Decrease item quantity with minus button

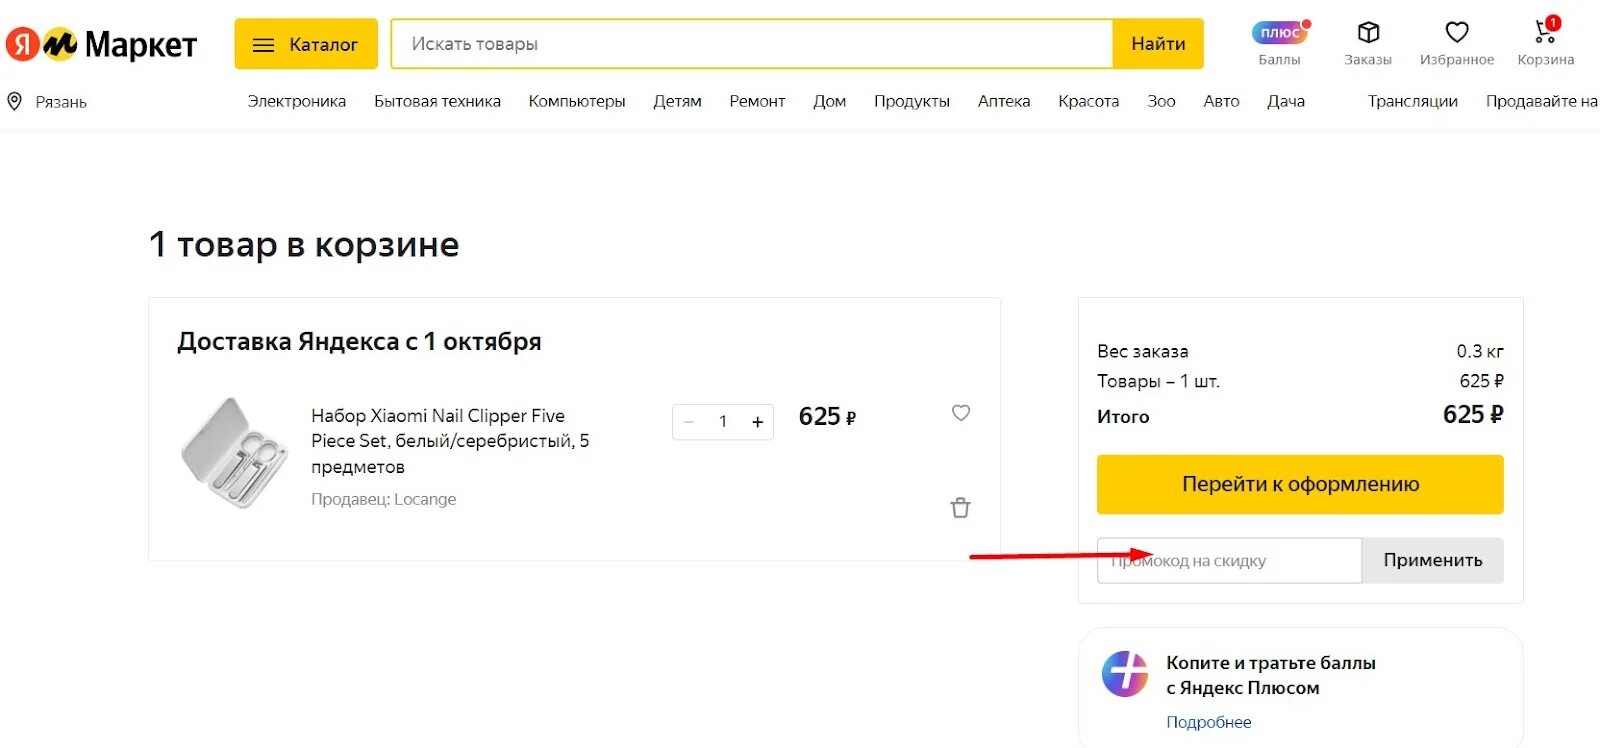tap(688, 422)
